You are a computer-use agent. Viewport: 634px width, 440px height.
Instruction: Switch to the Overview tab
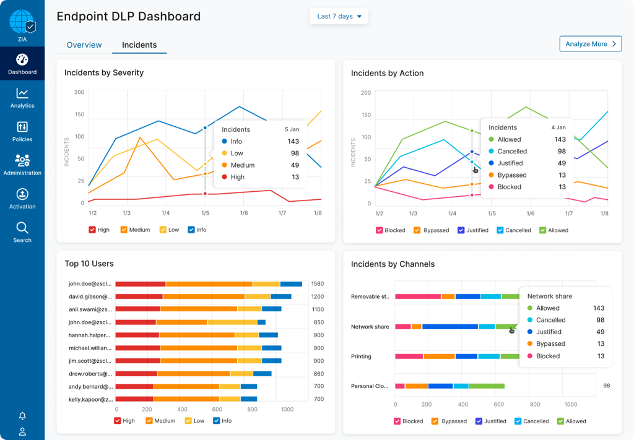click(x=84, y=45)
